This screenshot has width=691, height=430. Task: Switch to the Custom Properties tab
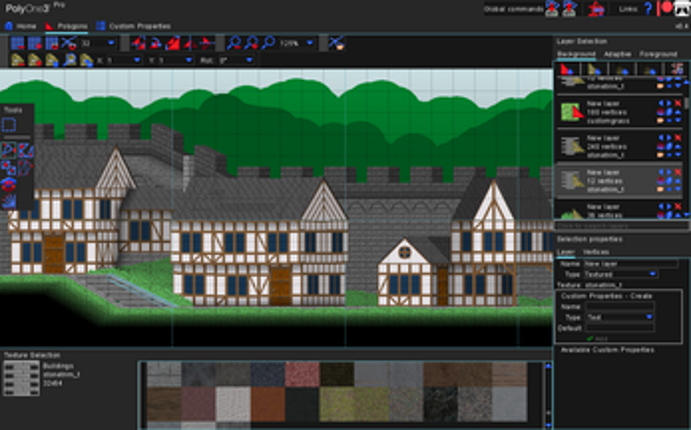133,25
